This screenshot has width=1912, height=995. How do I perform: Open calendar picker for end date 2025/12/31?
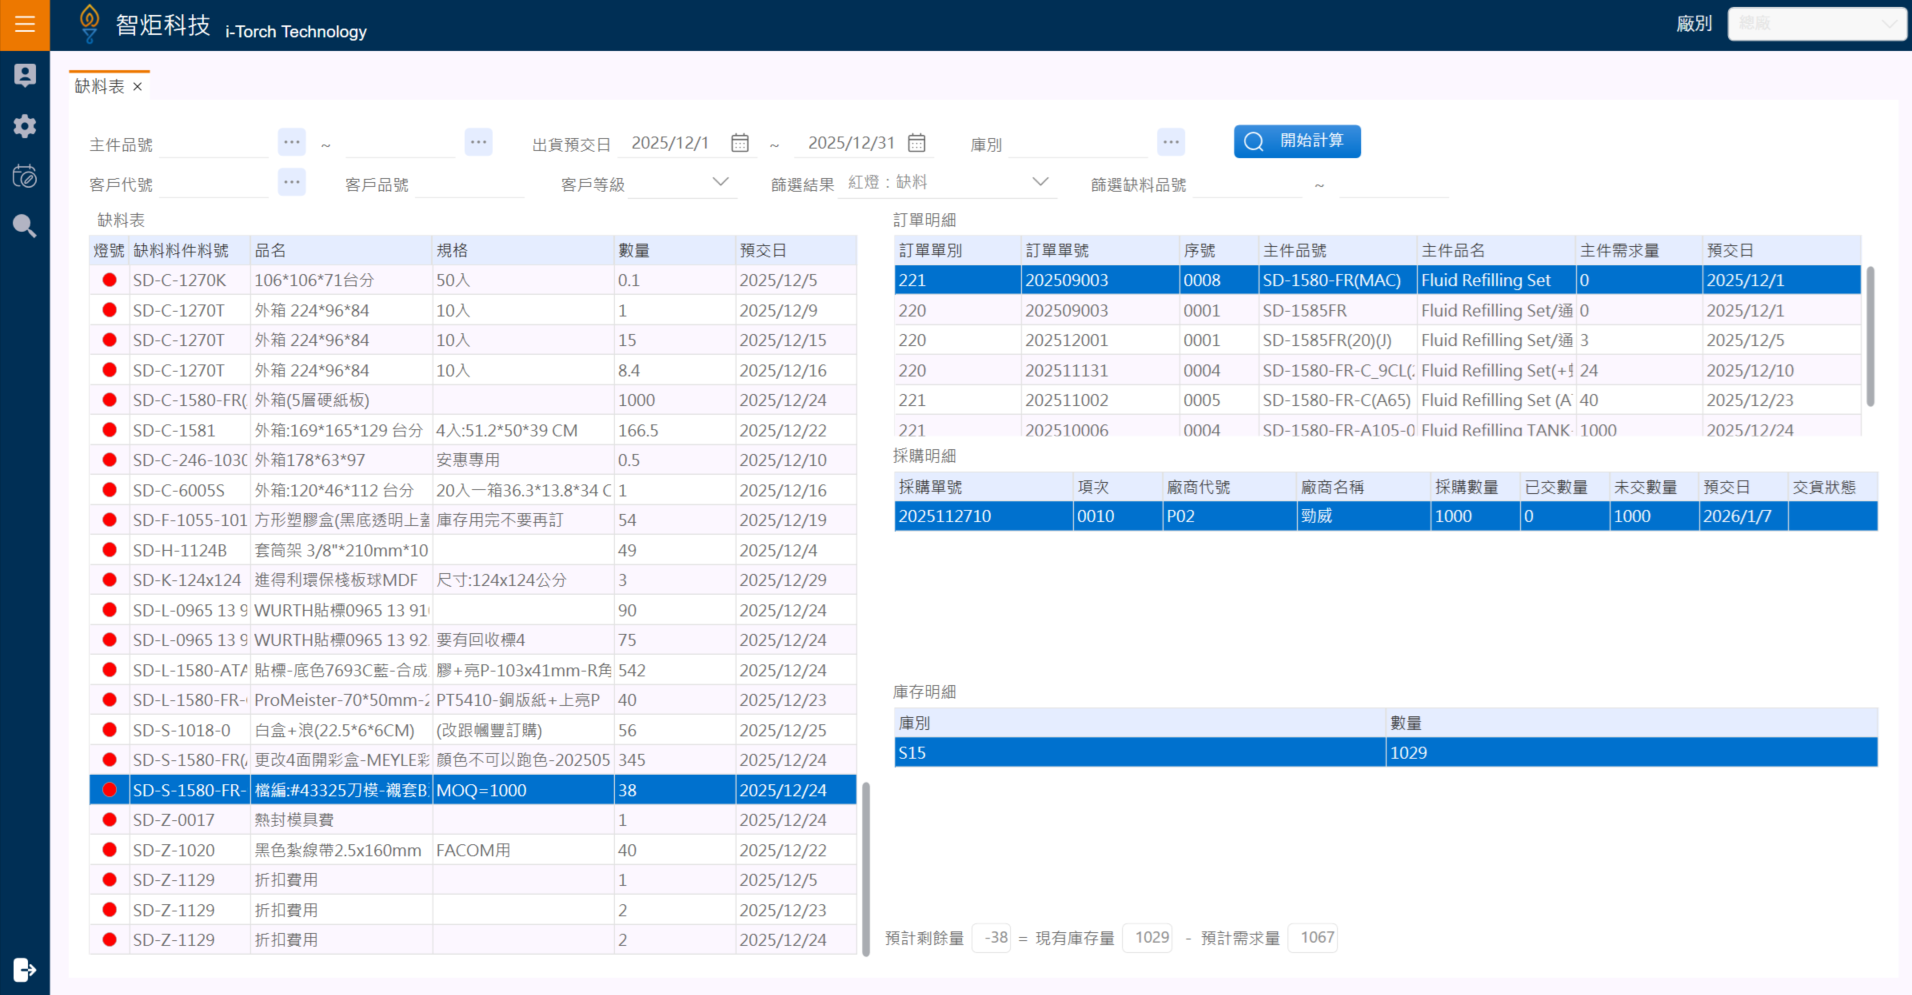click(x=916, y=143)
